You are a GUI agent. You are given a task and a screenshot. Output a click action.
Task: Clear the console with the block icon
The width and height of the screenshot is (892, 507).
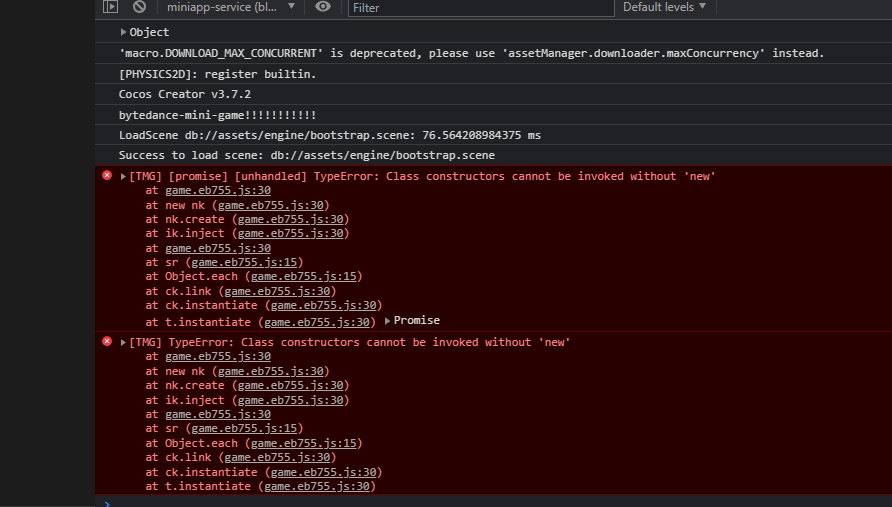pos(139,7)
